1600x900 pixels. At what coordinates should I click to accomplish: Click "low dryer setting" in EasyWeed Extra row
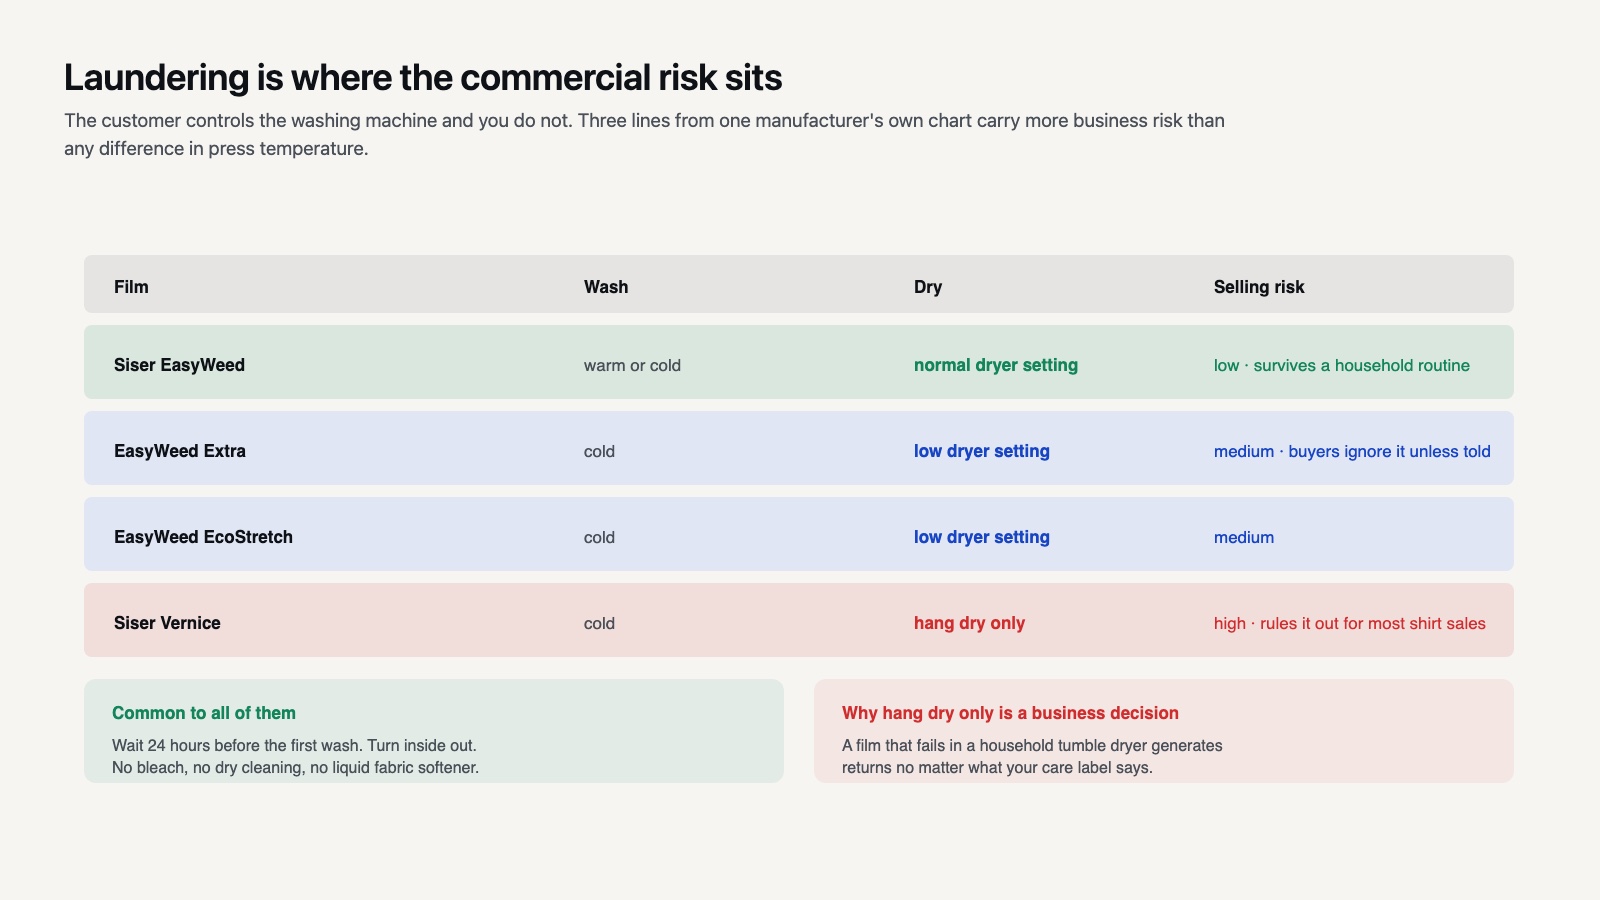pos(982,451)
